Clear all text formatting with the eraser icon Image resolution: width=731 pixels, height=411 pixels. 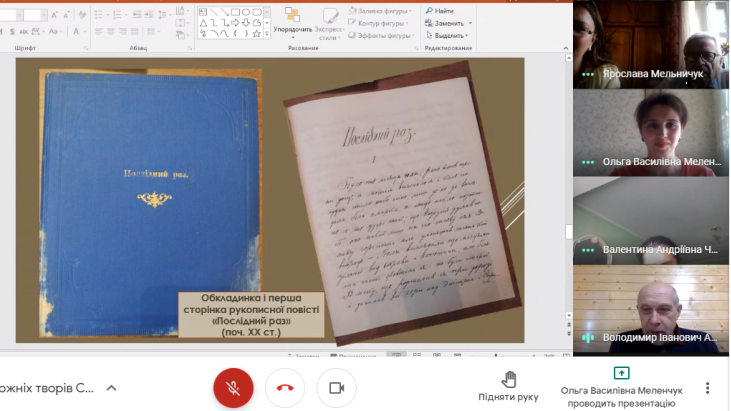click(82, 15)
